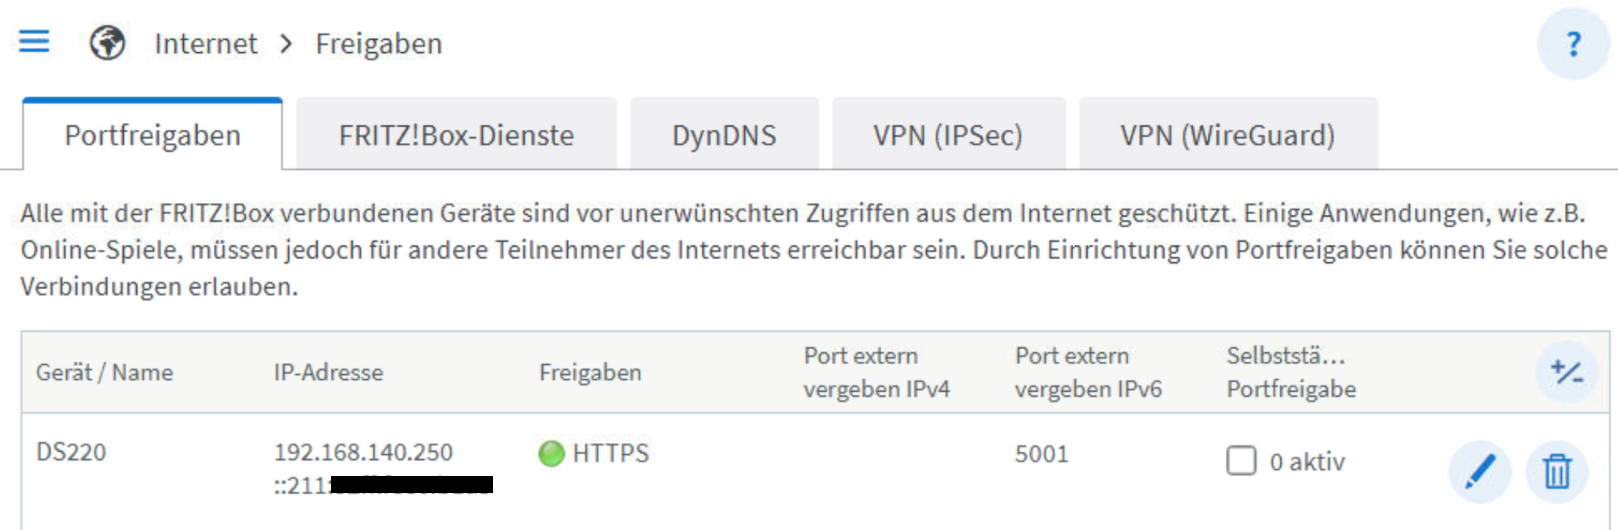1618x530 pixels.
Task: Delete the DS220 entry with trash icon
Action: pos(1557,471)
